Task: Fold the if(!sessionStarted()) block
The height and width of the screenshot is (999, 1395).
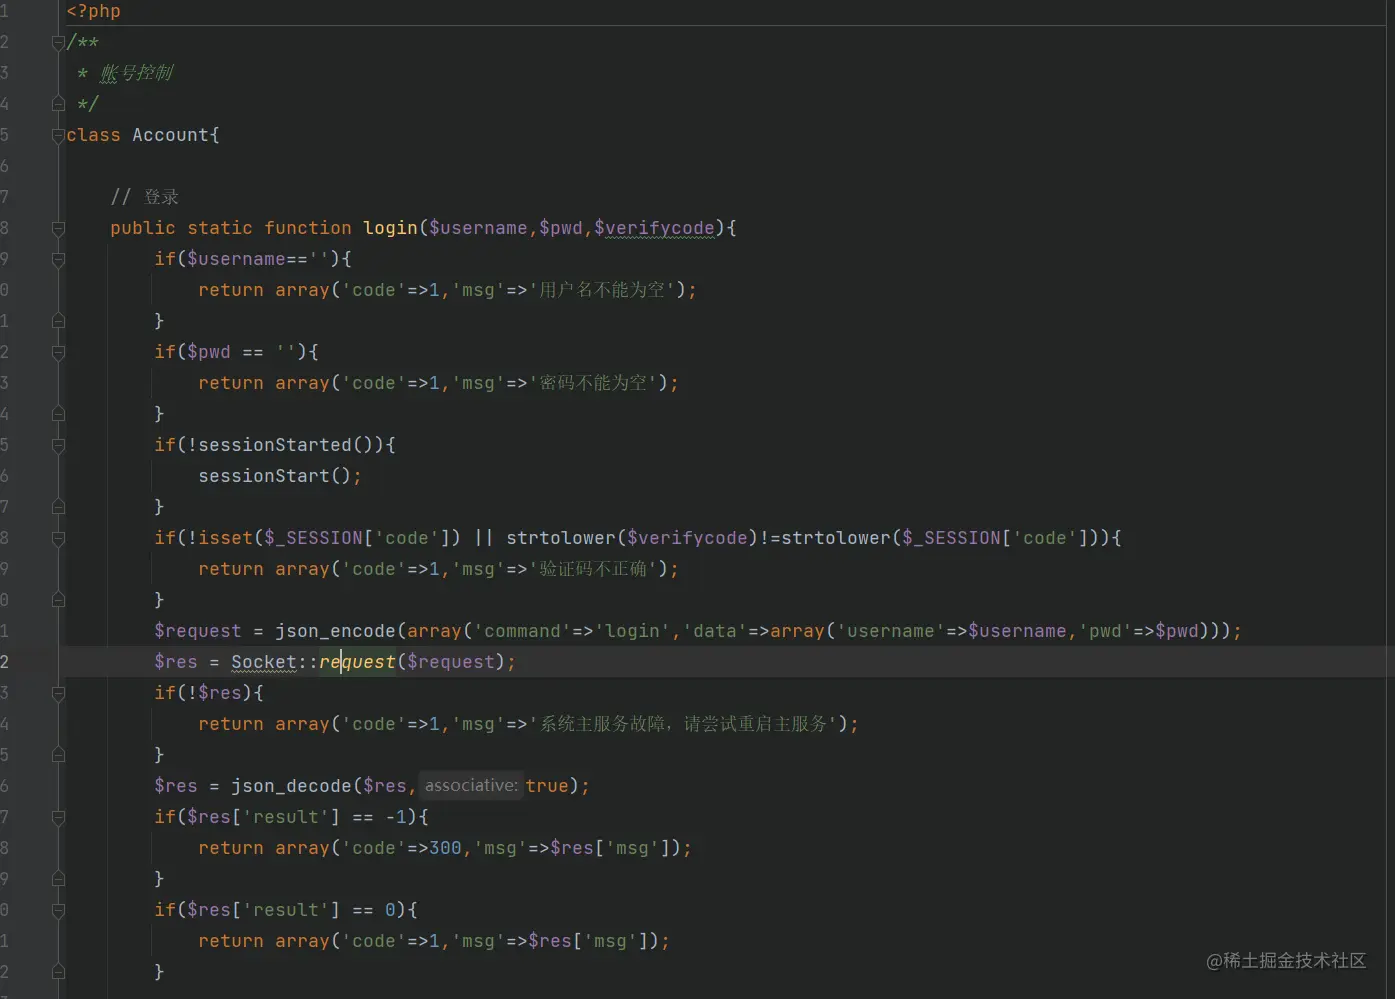Action: 58,445
